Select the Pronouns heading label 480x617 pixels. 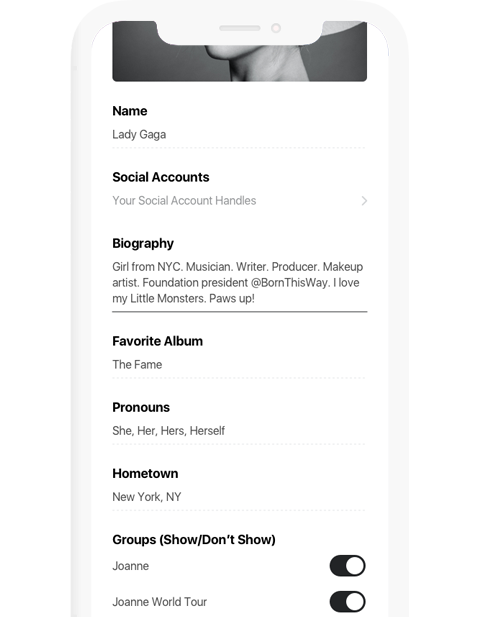141,407
